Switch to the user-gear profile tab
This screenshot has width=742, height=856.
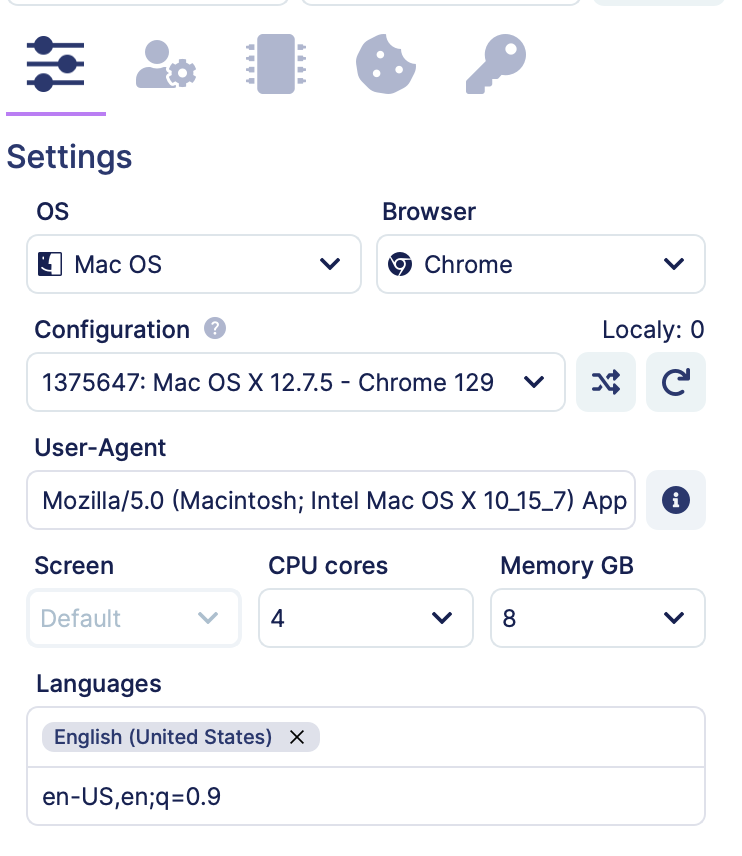click(x=166, y=64)
